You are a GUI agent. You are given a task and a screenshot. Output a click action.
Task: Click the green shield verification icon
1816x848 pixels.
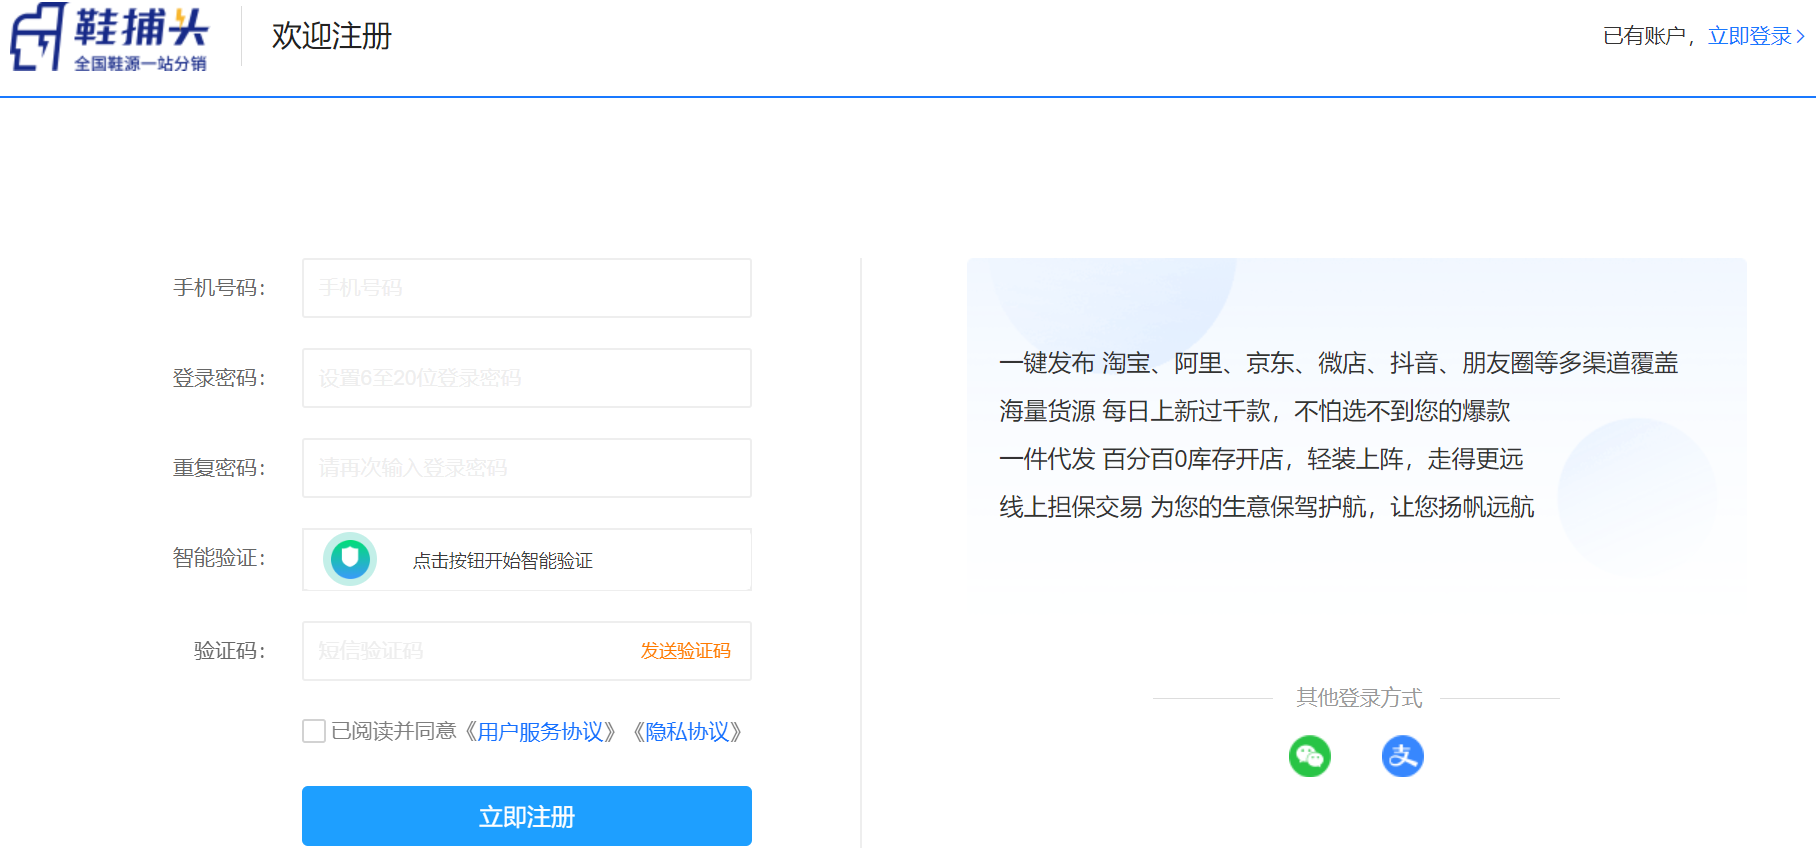click(x=350, y=559)
